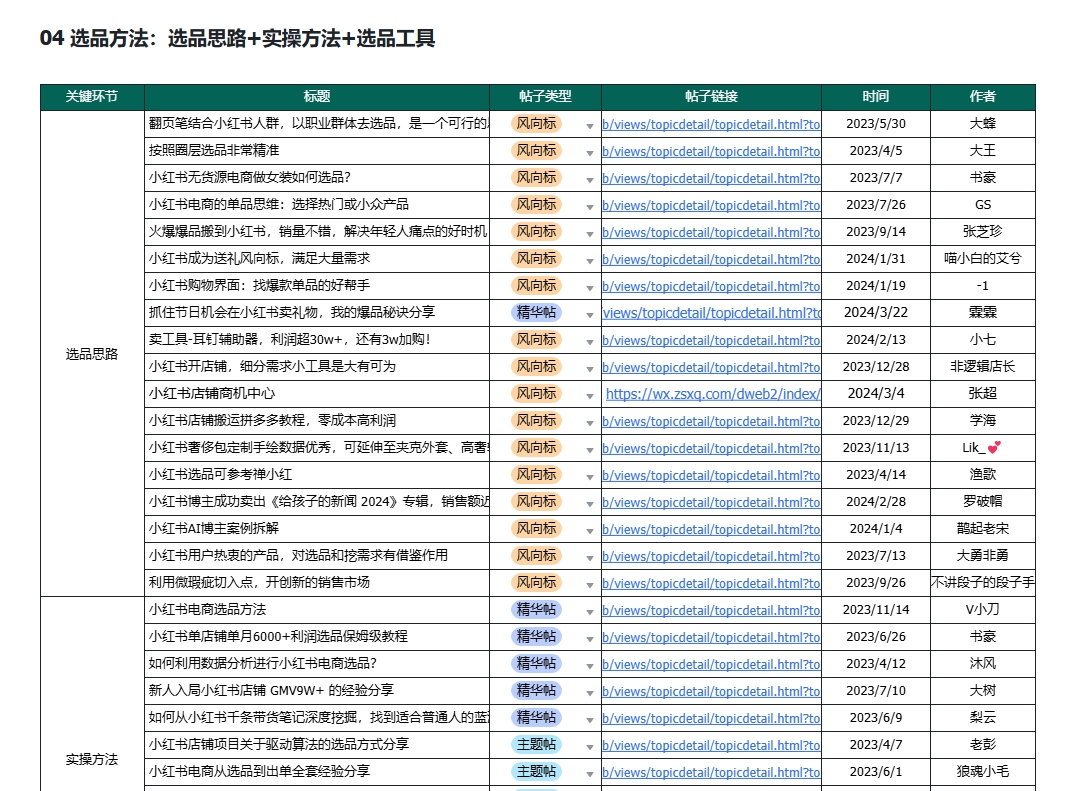Open the link in 翻页笔结合小红书人群 row
Image resolution: width=1070 pixels, height=791 pixels.
pyautogui.click(x=711, y=124)
